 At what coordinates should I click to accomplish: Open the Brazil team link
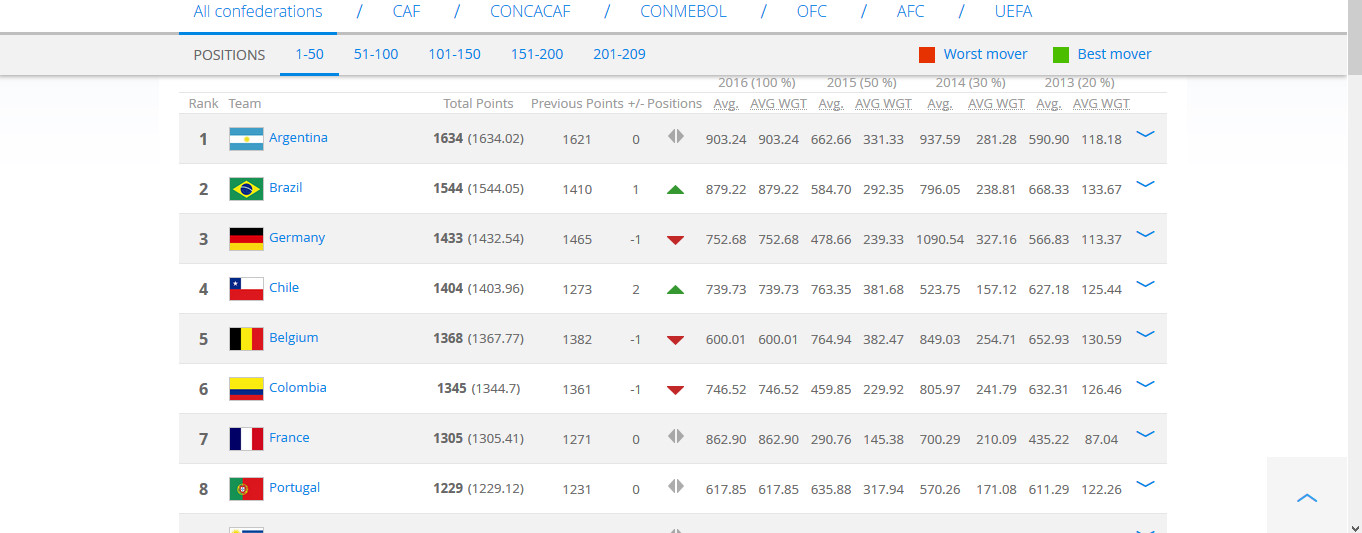click(x=285, y=188)
